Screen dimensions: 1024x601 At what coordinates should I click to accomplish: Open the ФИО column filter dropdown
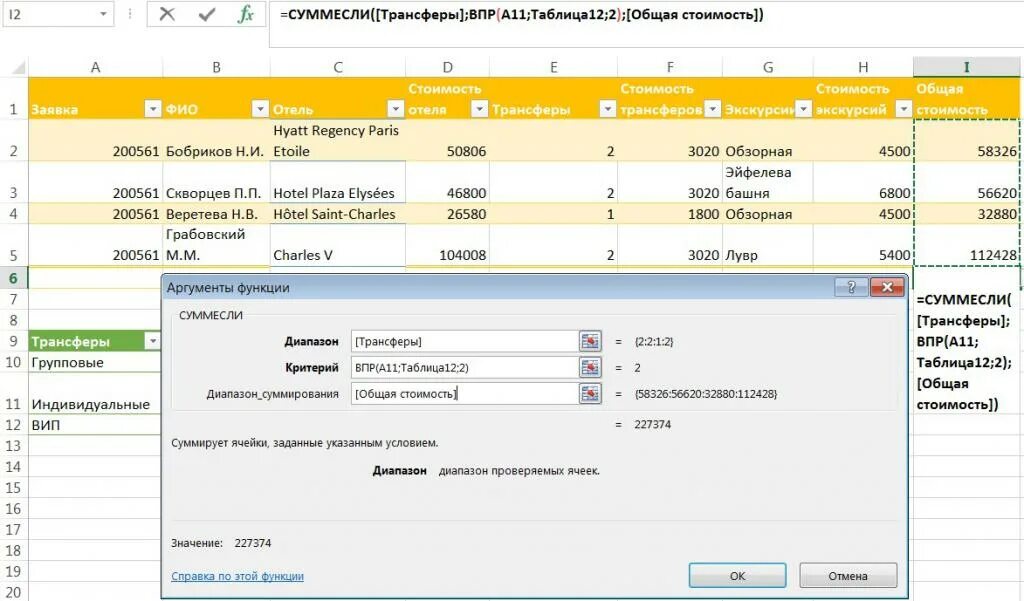click(260, 109)
